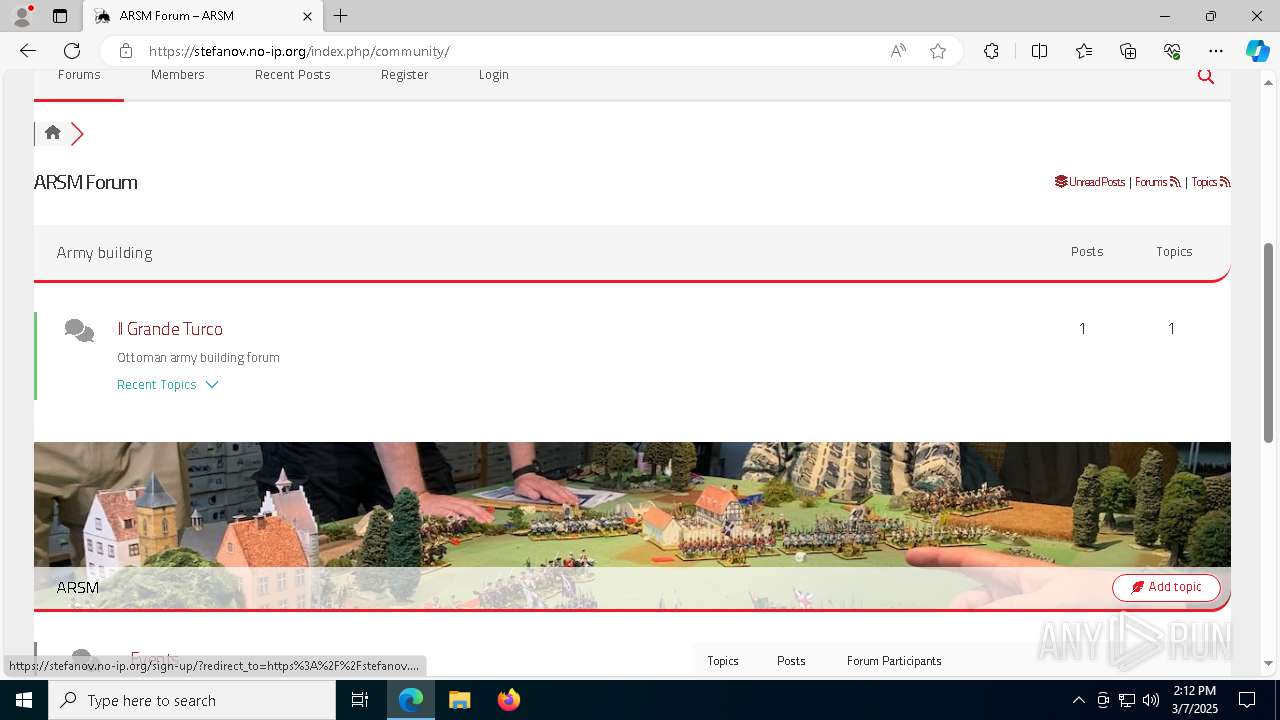Open the Login menu item
This screenshot has width=1280, height=720.
coord(494,75)
